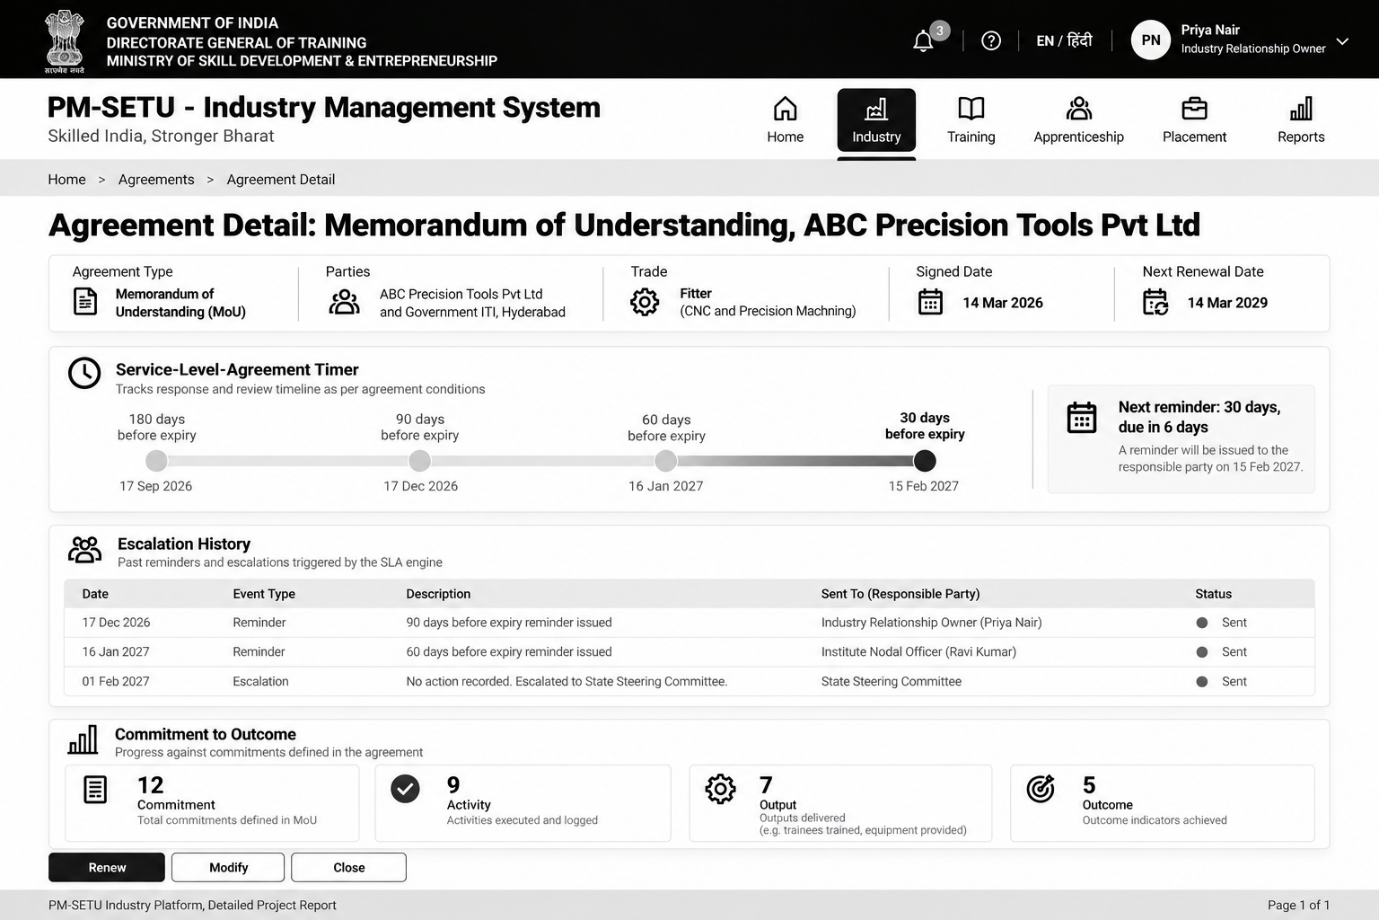
Task: Click the 01 Feb 2027 escalation row
Action: click(x=689, y=681)
